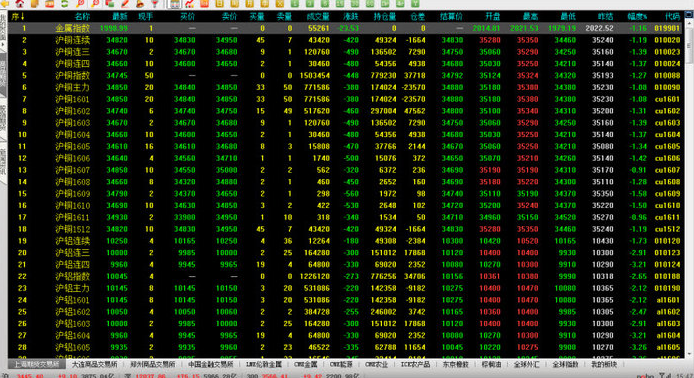Image resolution: width=694 pixels, height=378 pixels.
Task: Select the 沪铜主力 row
Action: (346, 87)
